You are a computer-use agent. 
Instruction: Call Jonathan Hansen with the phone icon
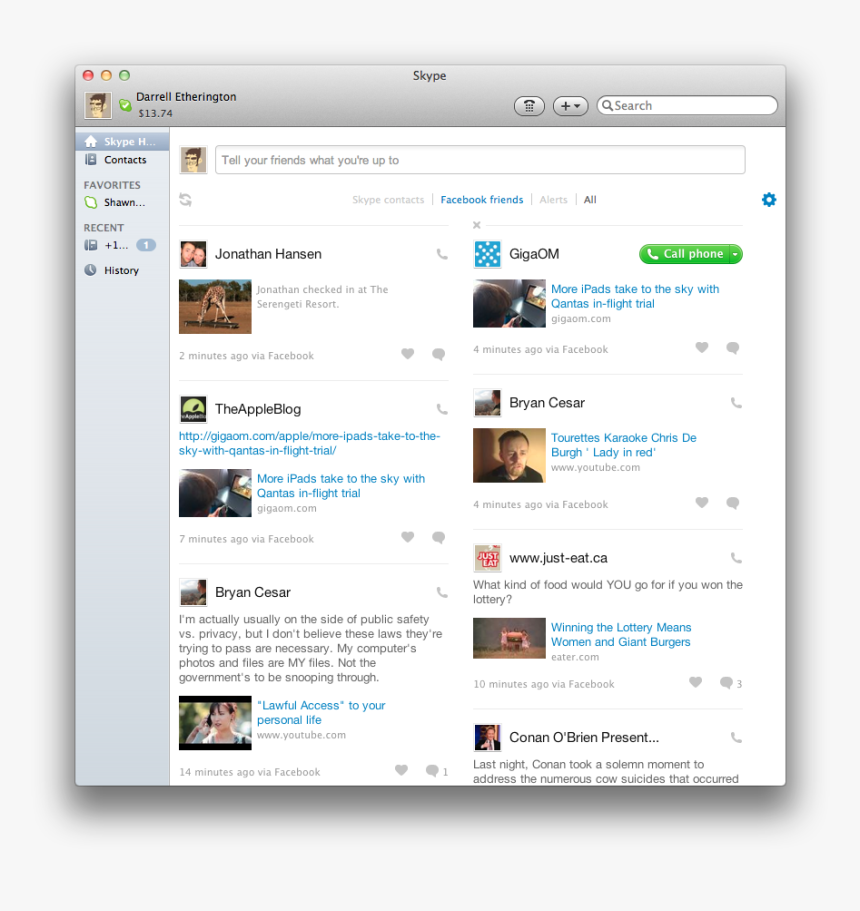point(442,254)
